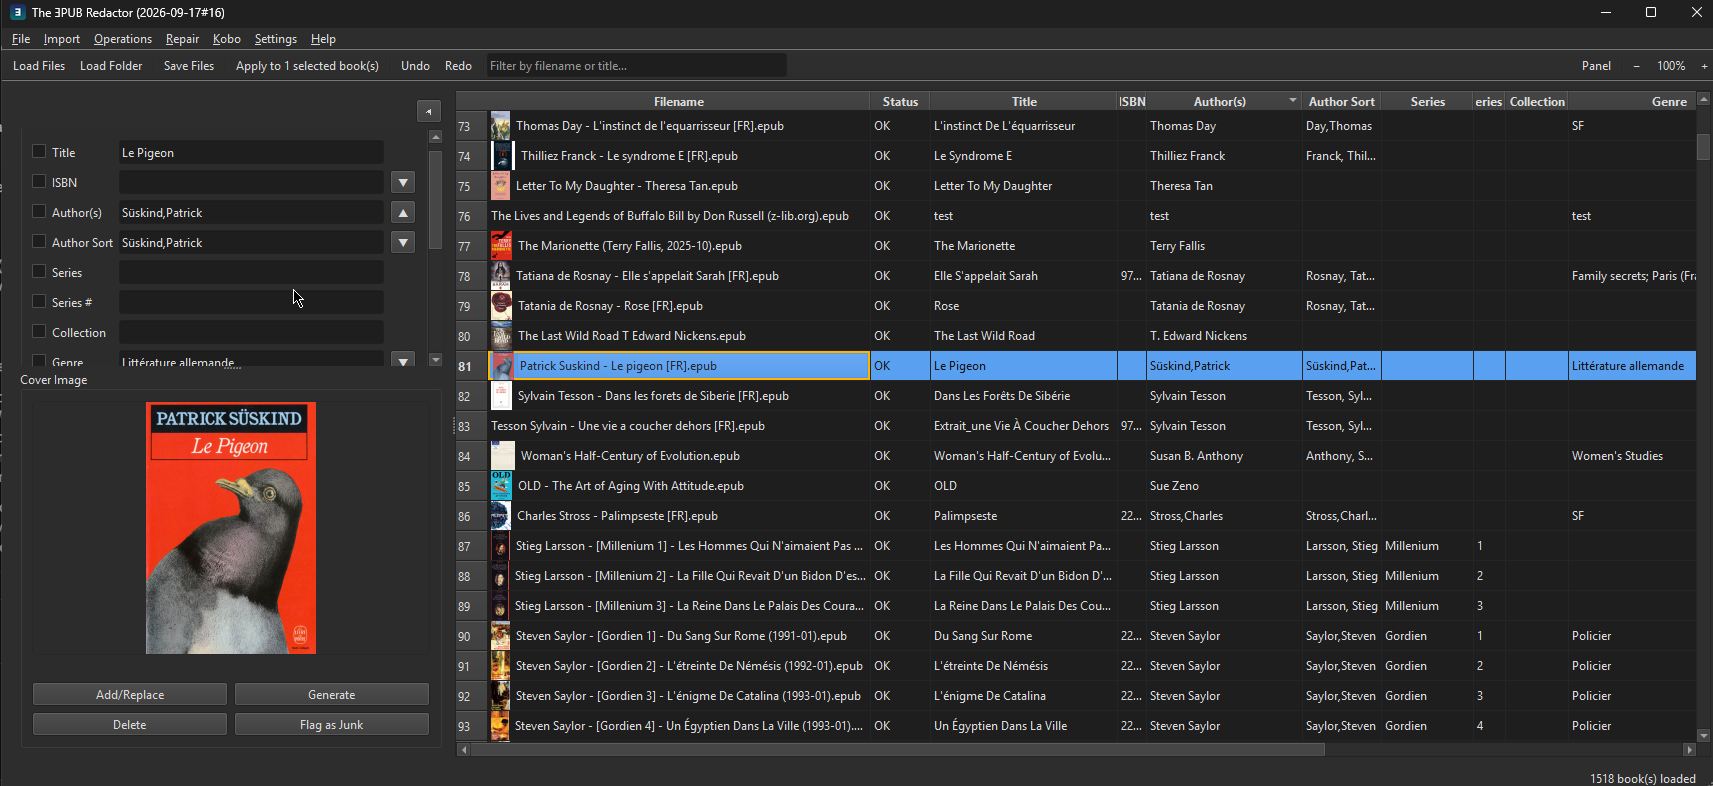Viewport: 1713px width, 786px height.
Task: Tick the Title checkbox
Action: 39,151
